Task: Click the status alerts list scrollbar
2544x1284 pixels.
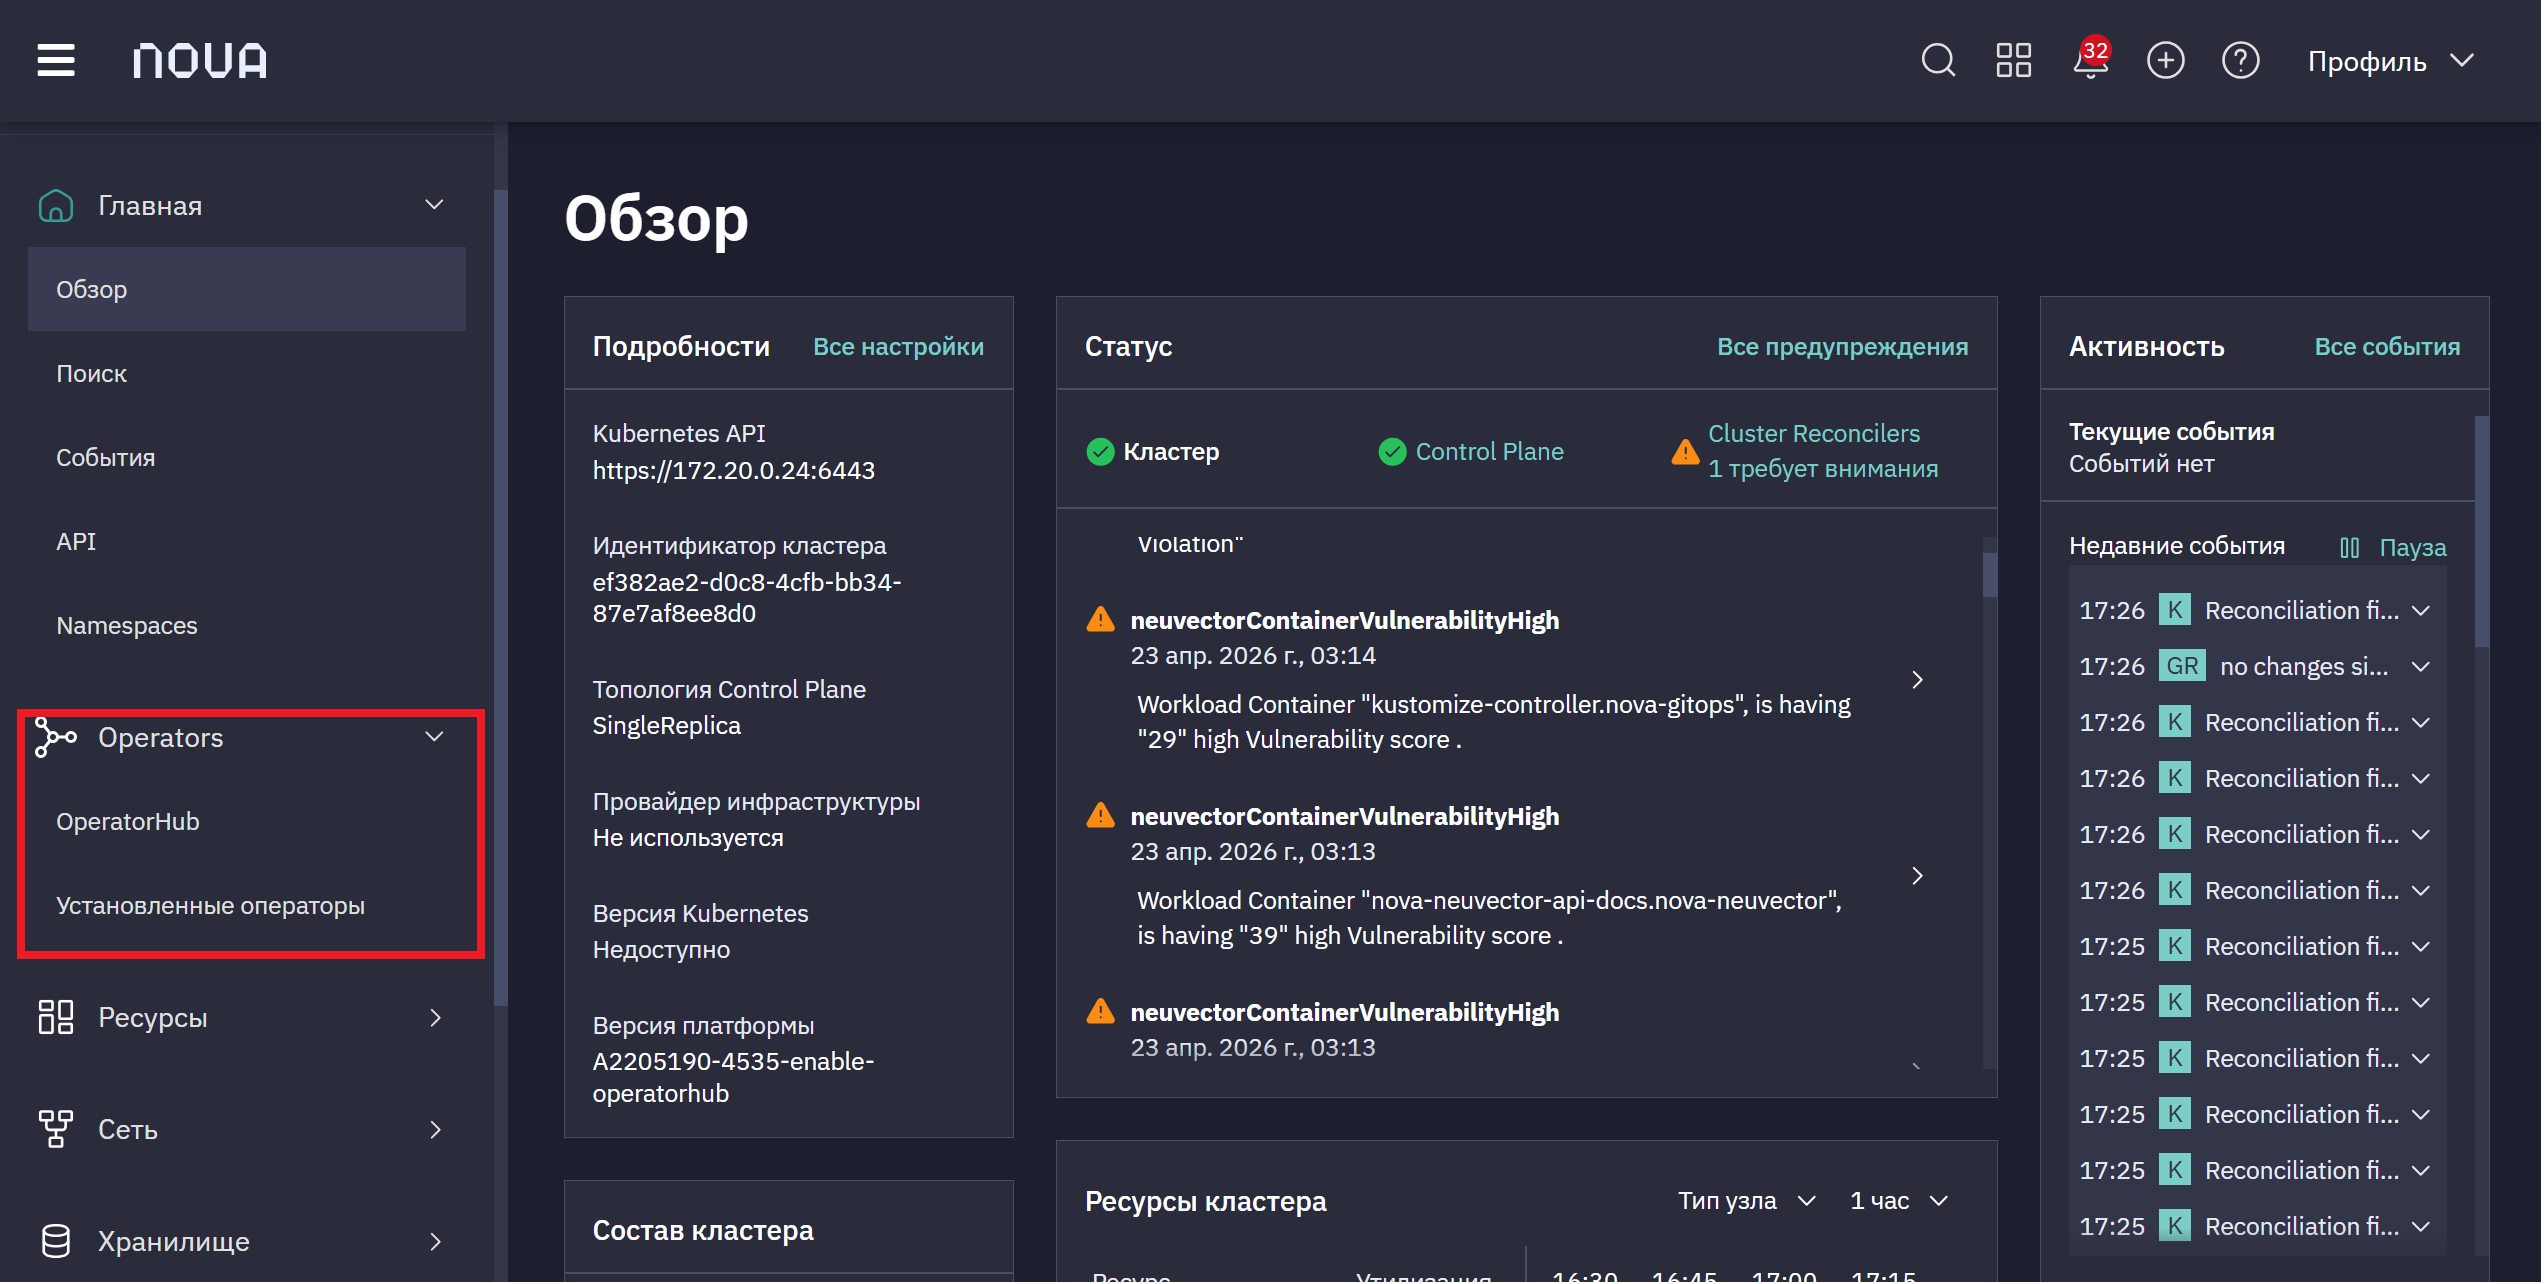Action: [1990, 574]
